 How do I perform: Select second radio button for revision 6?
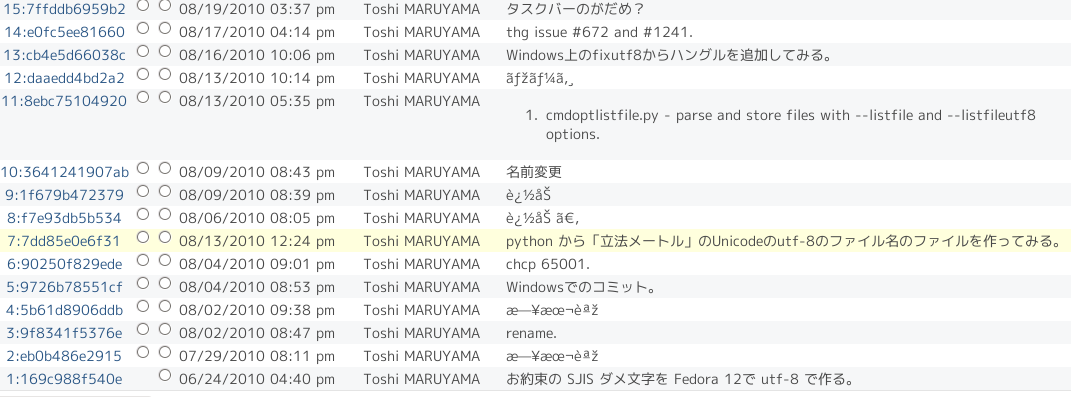[165, 260]
